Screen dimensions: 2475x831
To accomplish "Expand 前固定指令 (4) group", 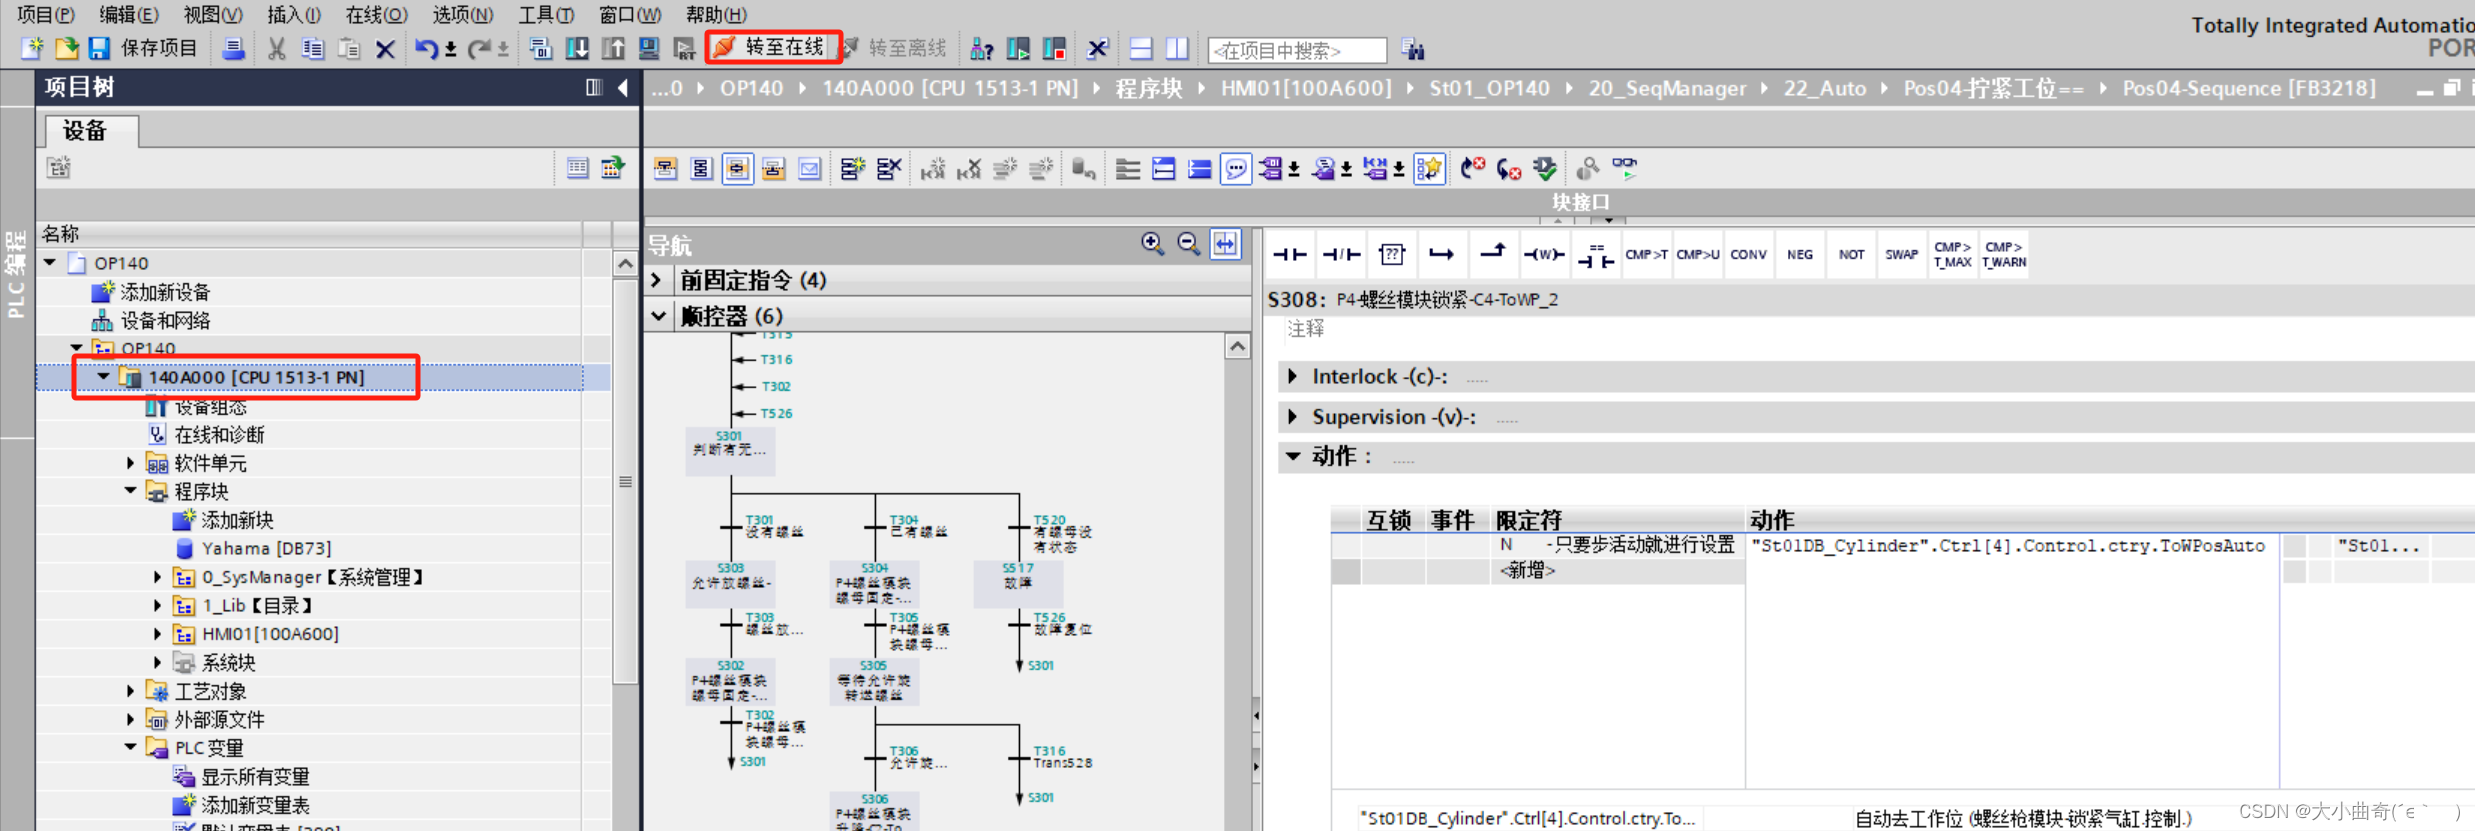I will click(x=657, y=280).
